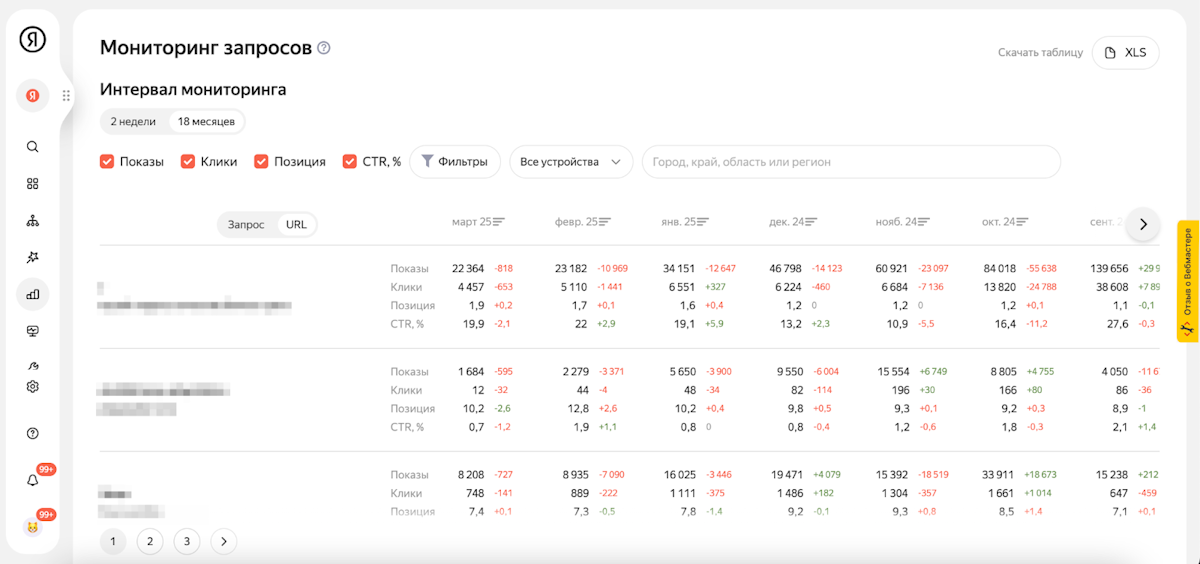Show the next months with the right arrow

tap(1142, 224)
